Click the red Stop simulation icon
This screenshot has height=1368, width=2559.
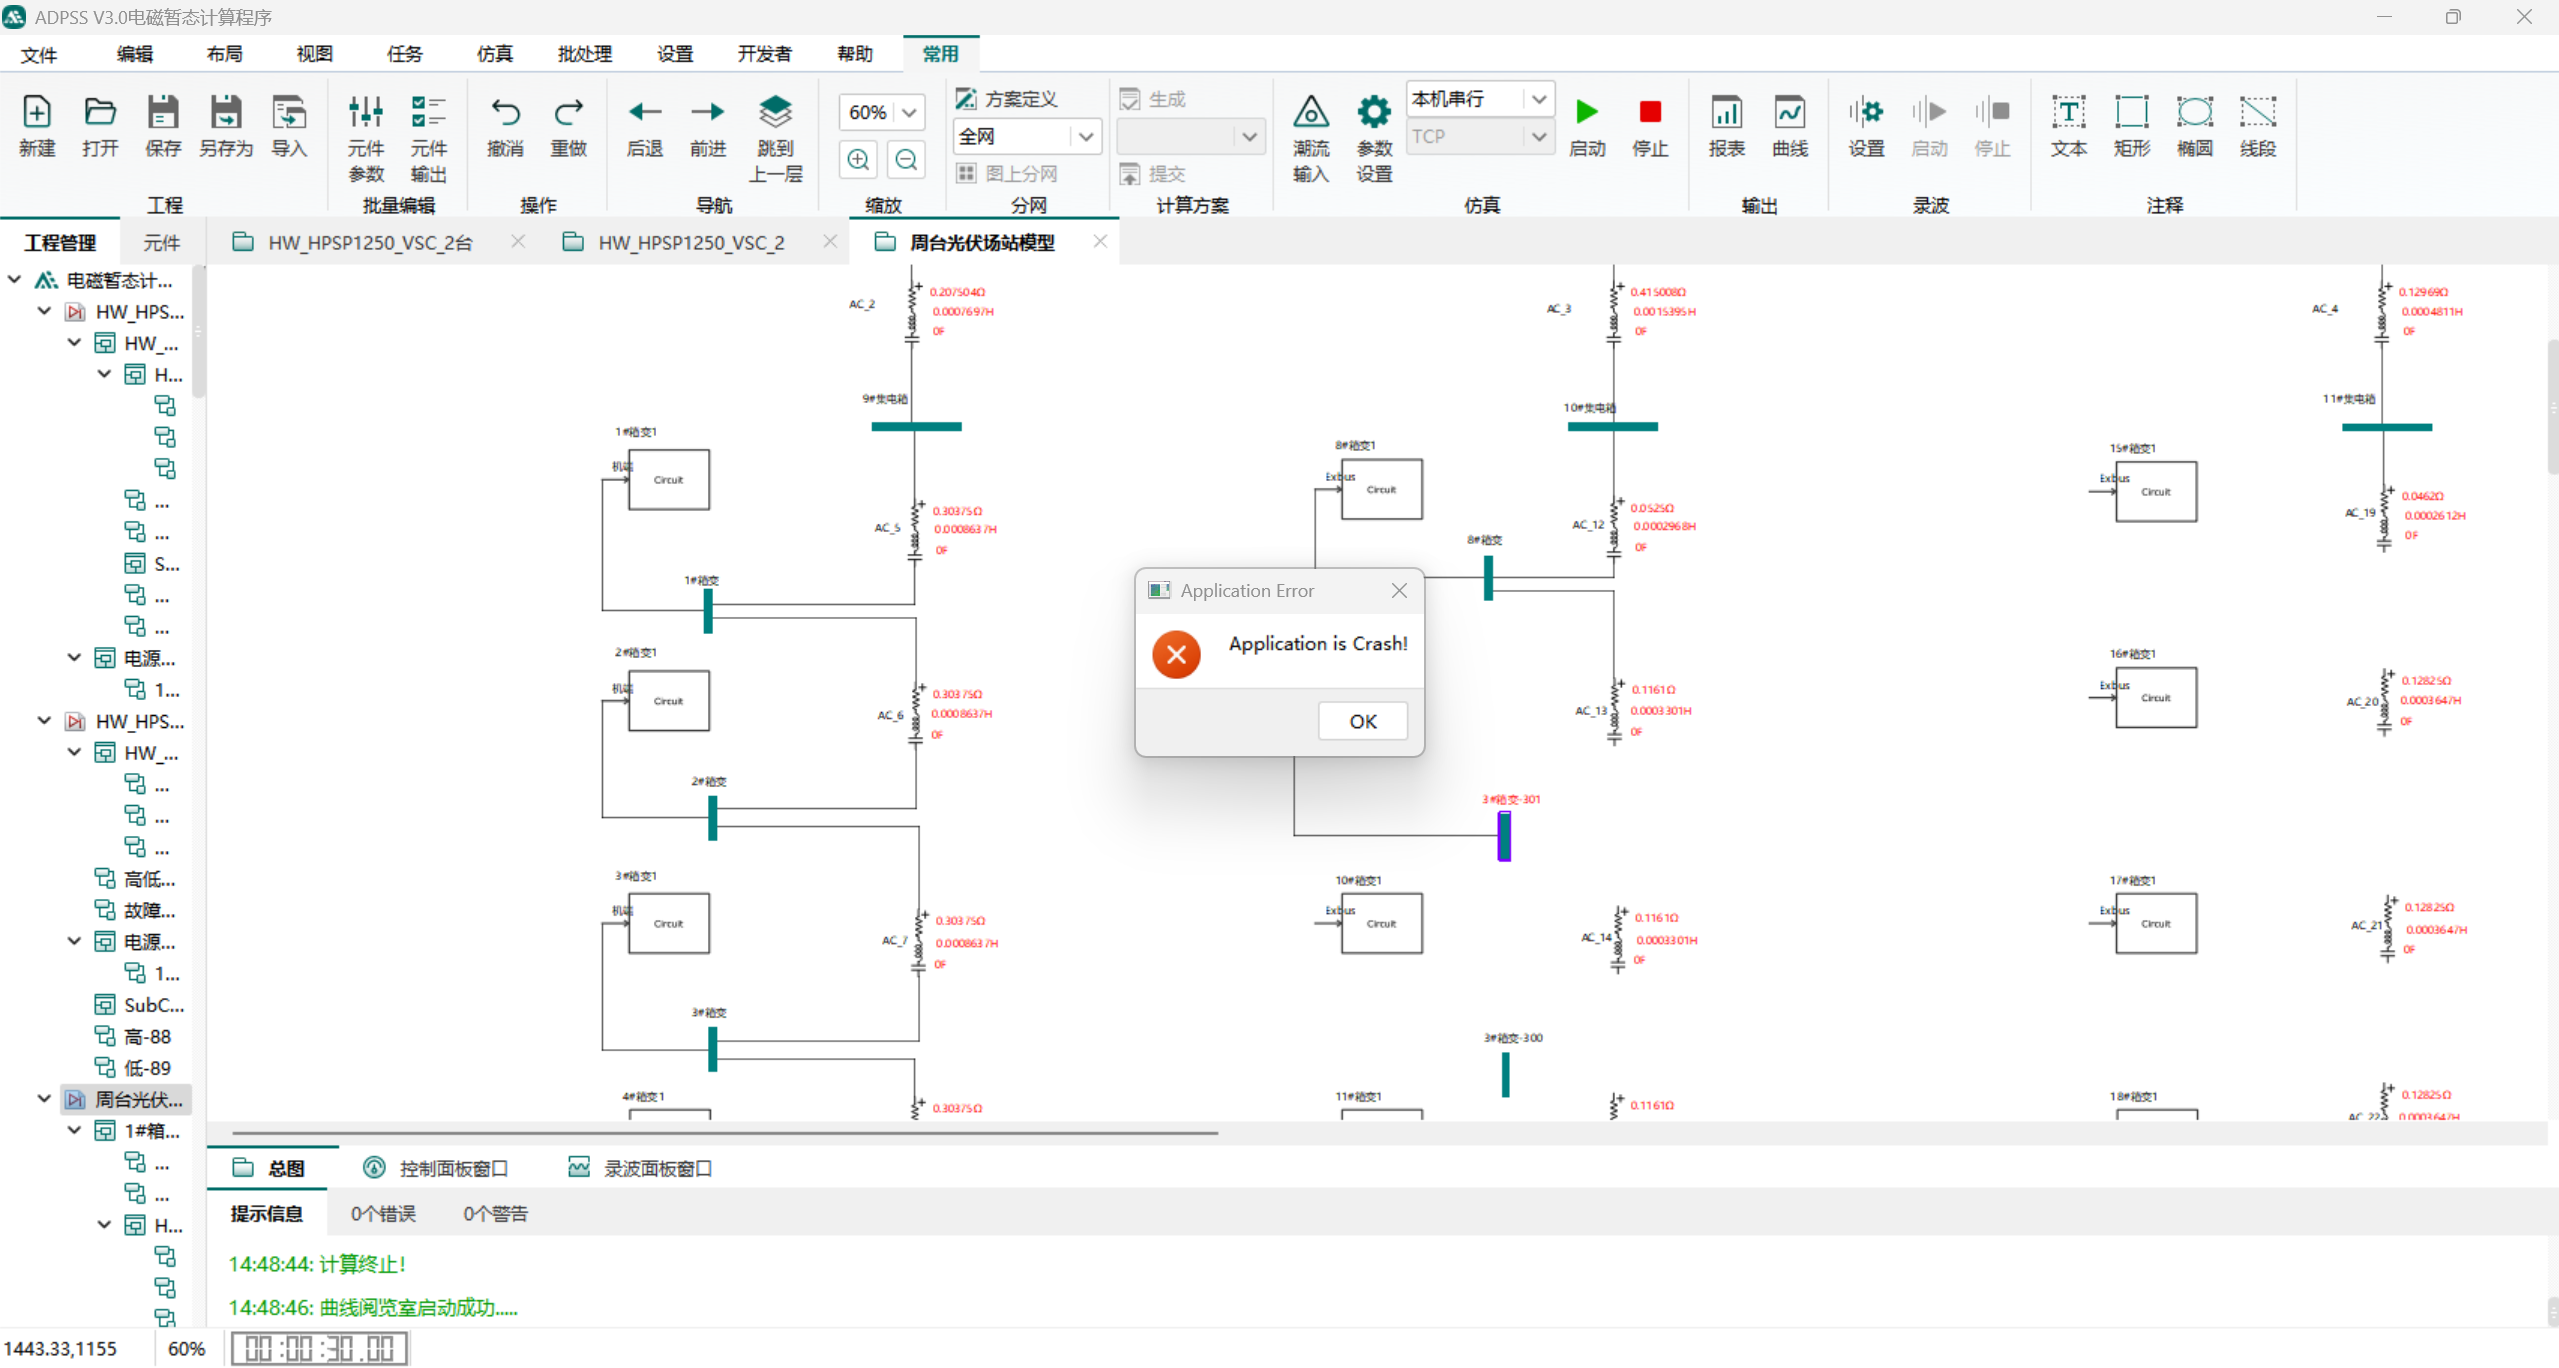[1649, 112]
